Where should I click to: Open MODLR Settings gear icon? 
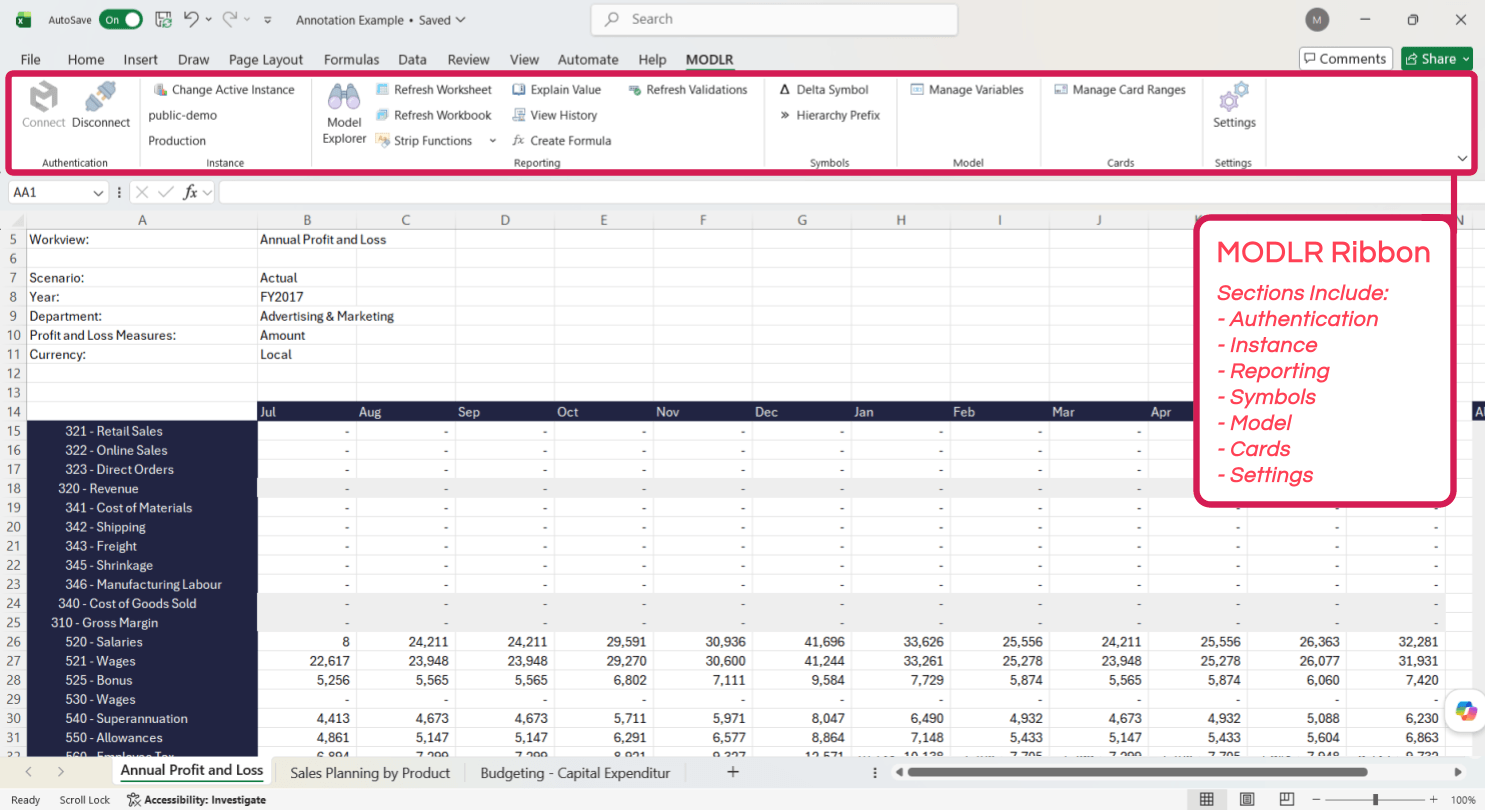(x=1234, y=97)
